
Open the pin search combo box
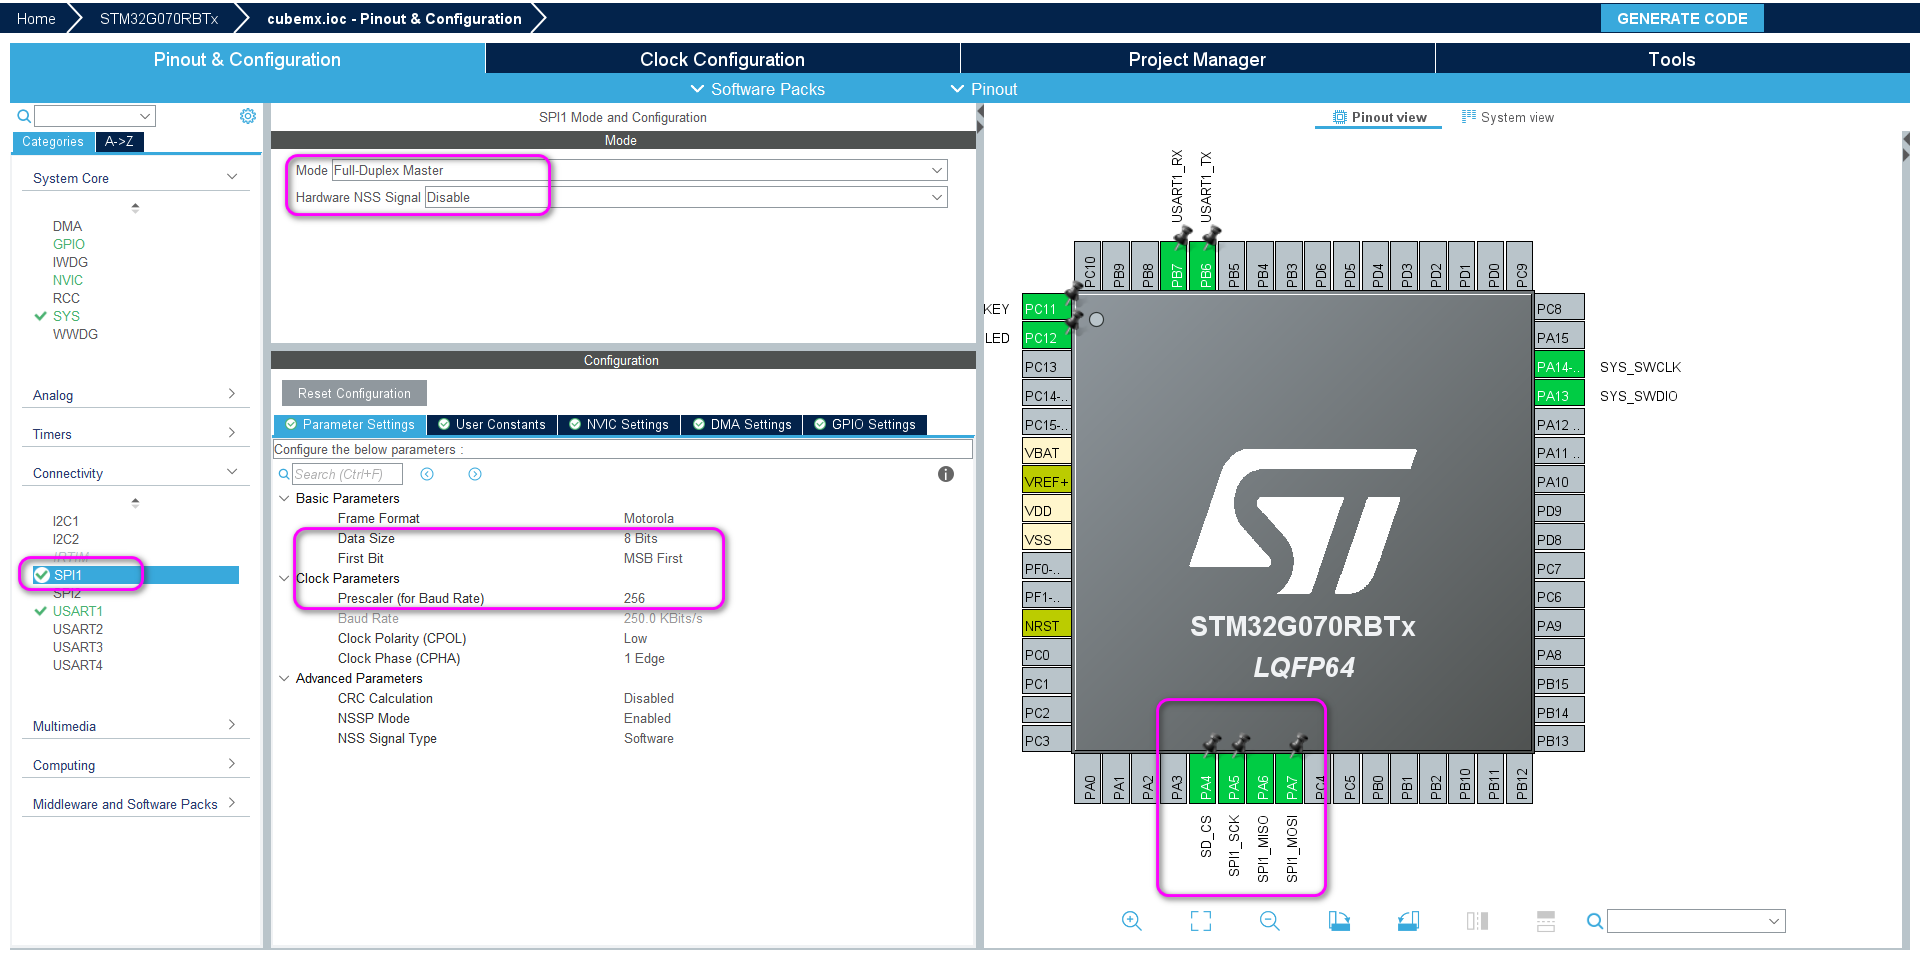[x=1696, y=921]
